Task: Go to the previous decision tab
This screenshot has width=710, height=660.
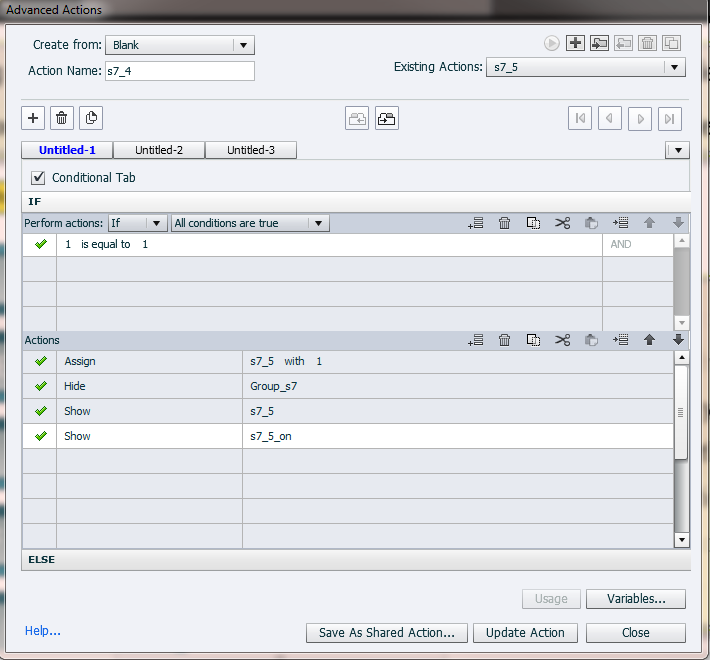Action: [610, 119]
